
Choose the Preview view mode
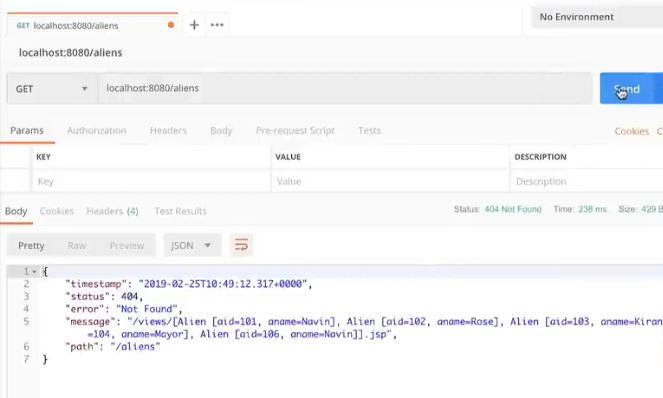pos(127,246)
